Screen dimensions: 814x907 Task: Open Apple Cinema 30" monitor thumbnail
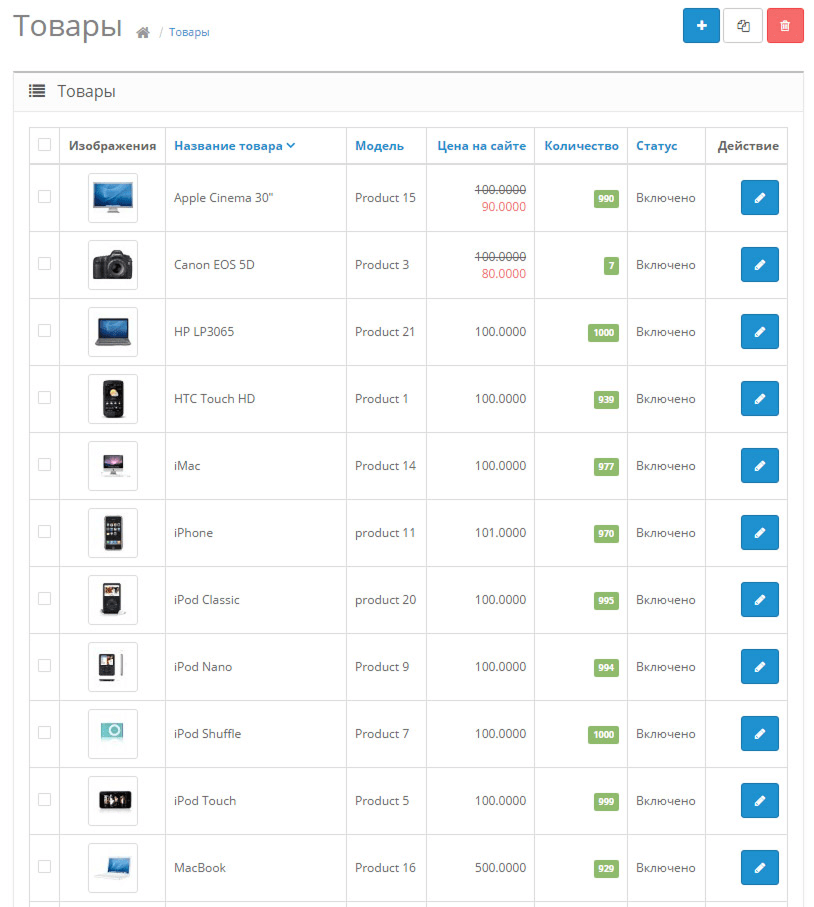(x=113, y=198)
